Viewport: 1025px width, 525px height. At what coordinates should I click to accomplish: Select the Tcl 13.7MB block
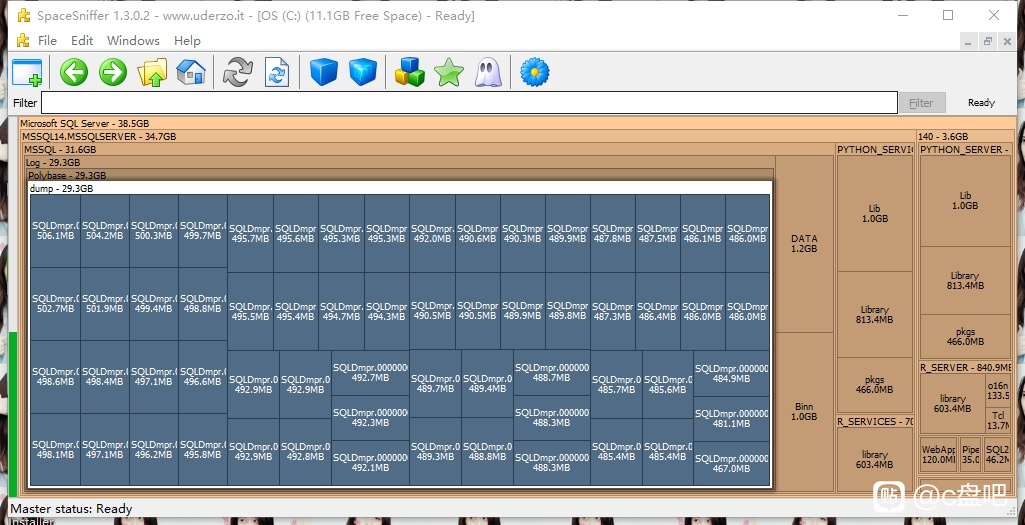[x=998, y=420]
